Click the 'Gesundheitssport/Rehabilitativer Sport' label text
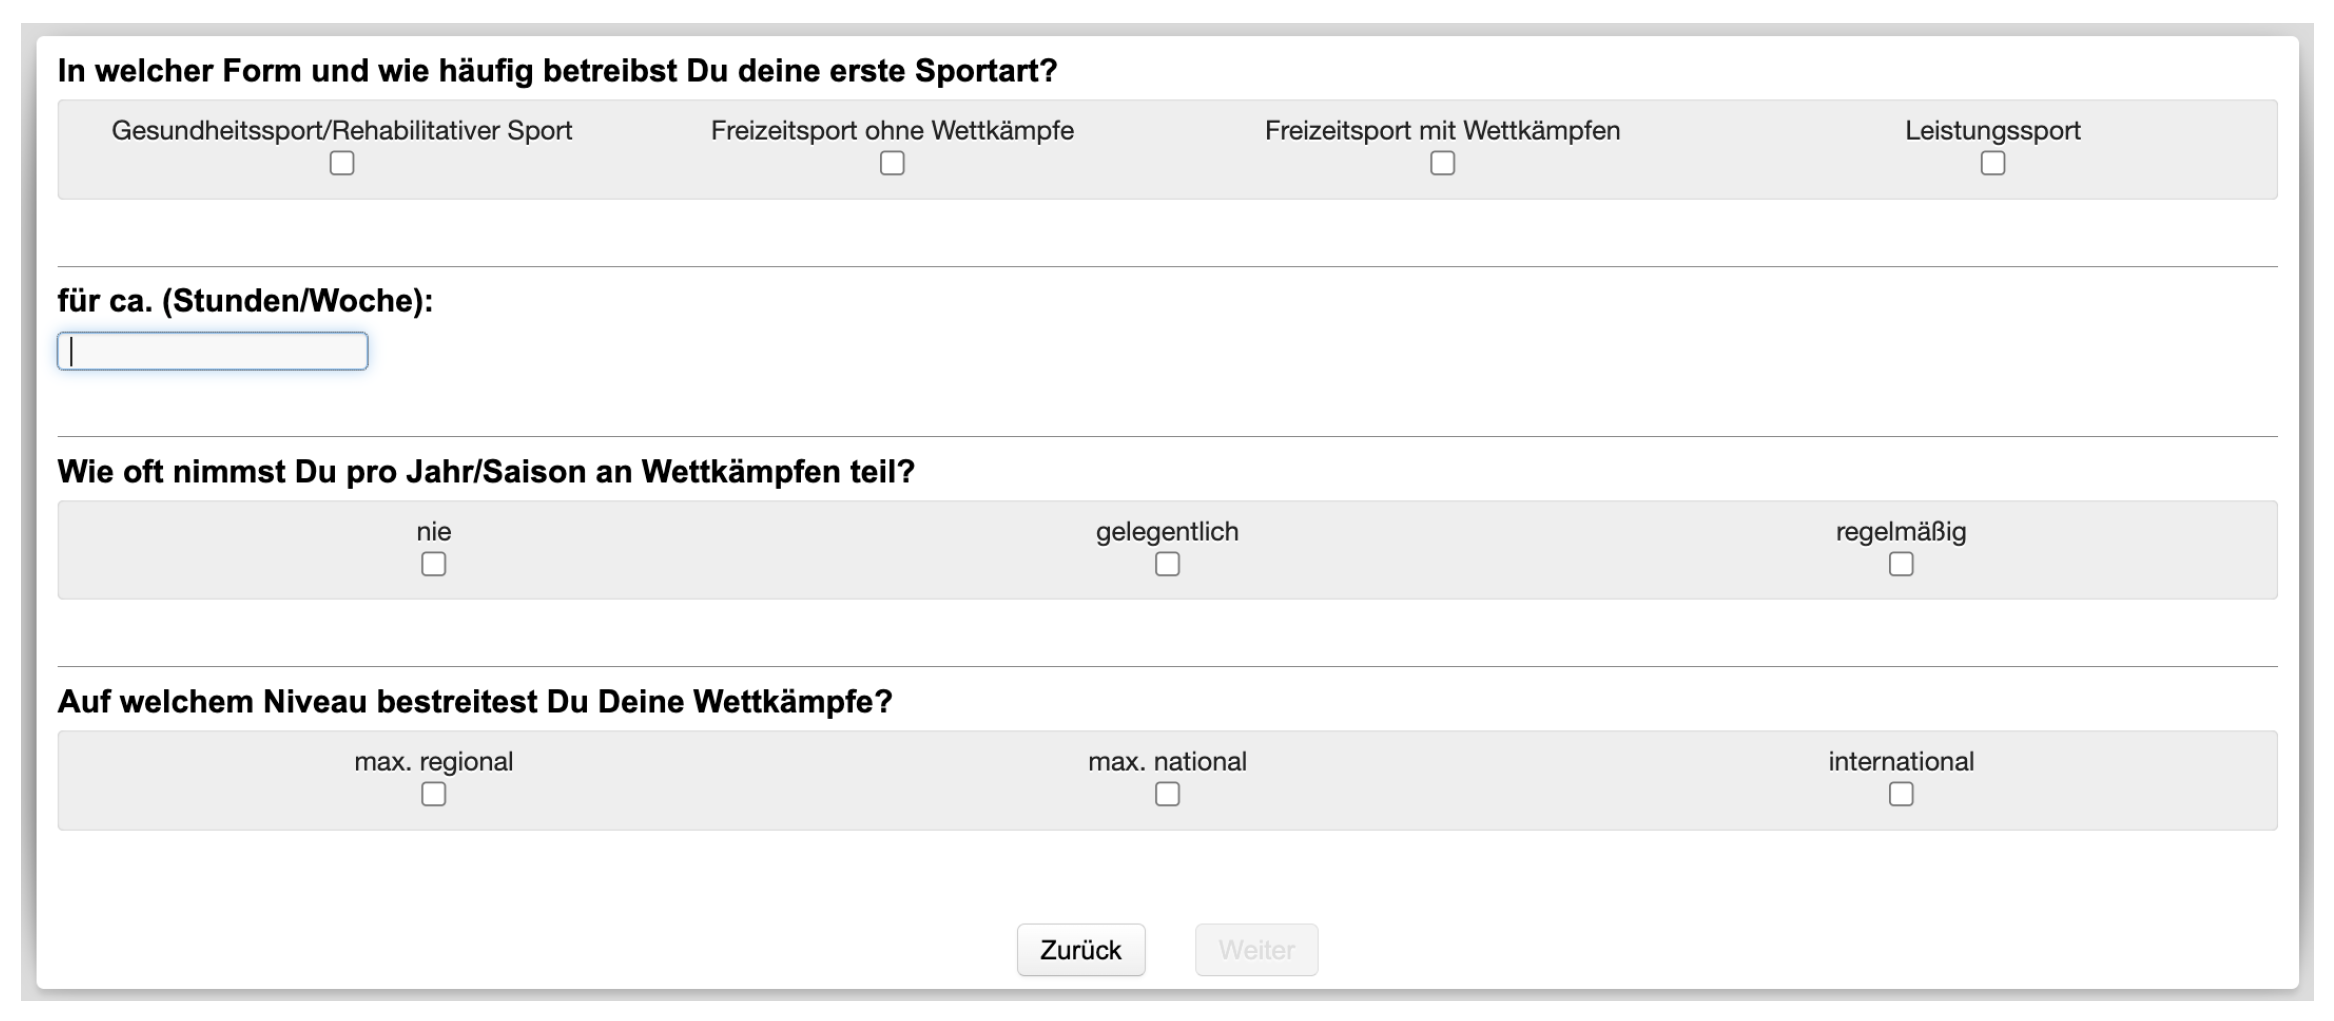Viewport: 2334px width, 1021px height. (342, 131)
